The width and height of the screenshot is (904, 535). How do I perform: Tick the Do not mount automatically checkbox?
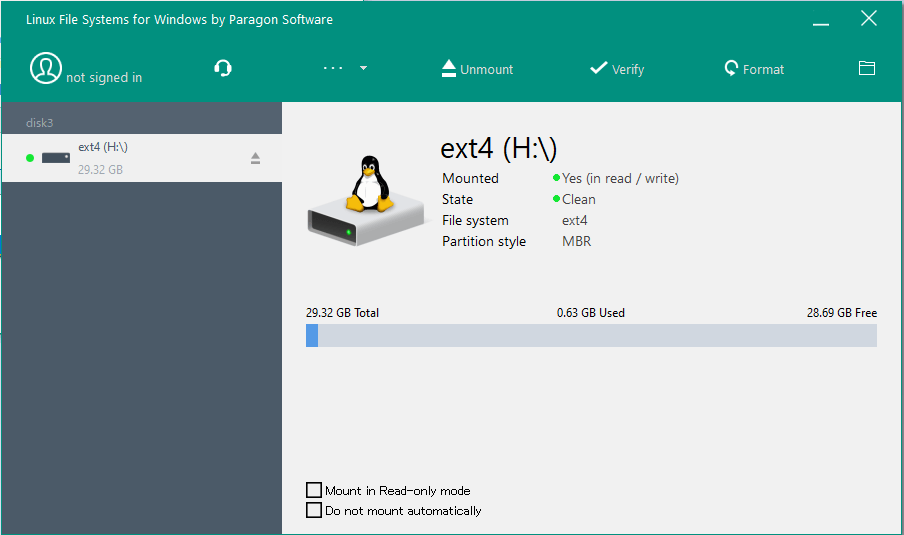[x=315, y=510]
